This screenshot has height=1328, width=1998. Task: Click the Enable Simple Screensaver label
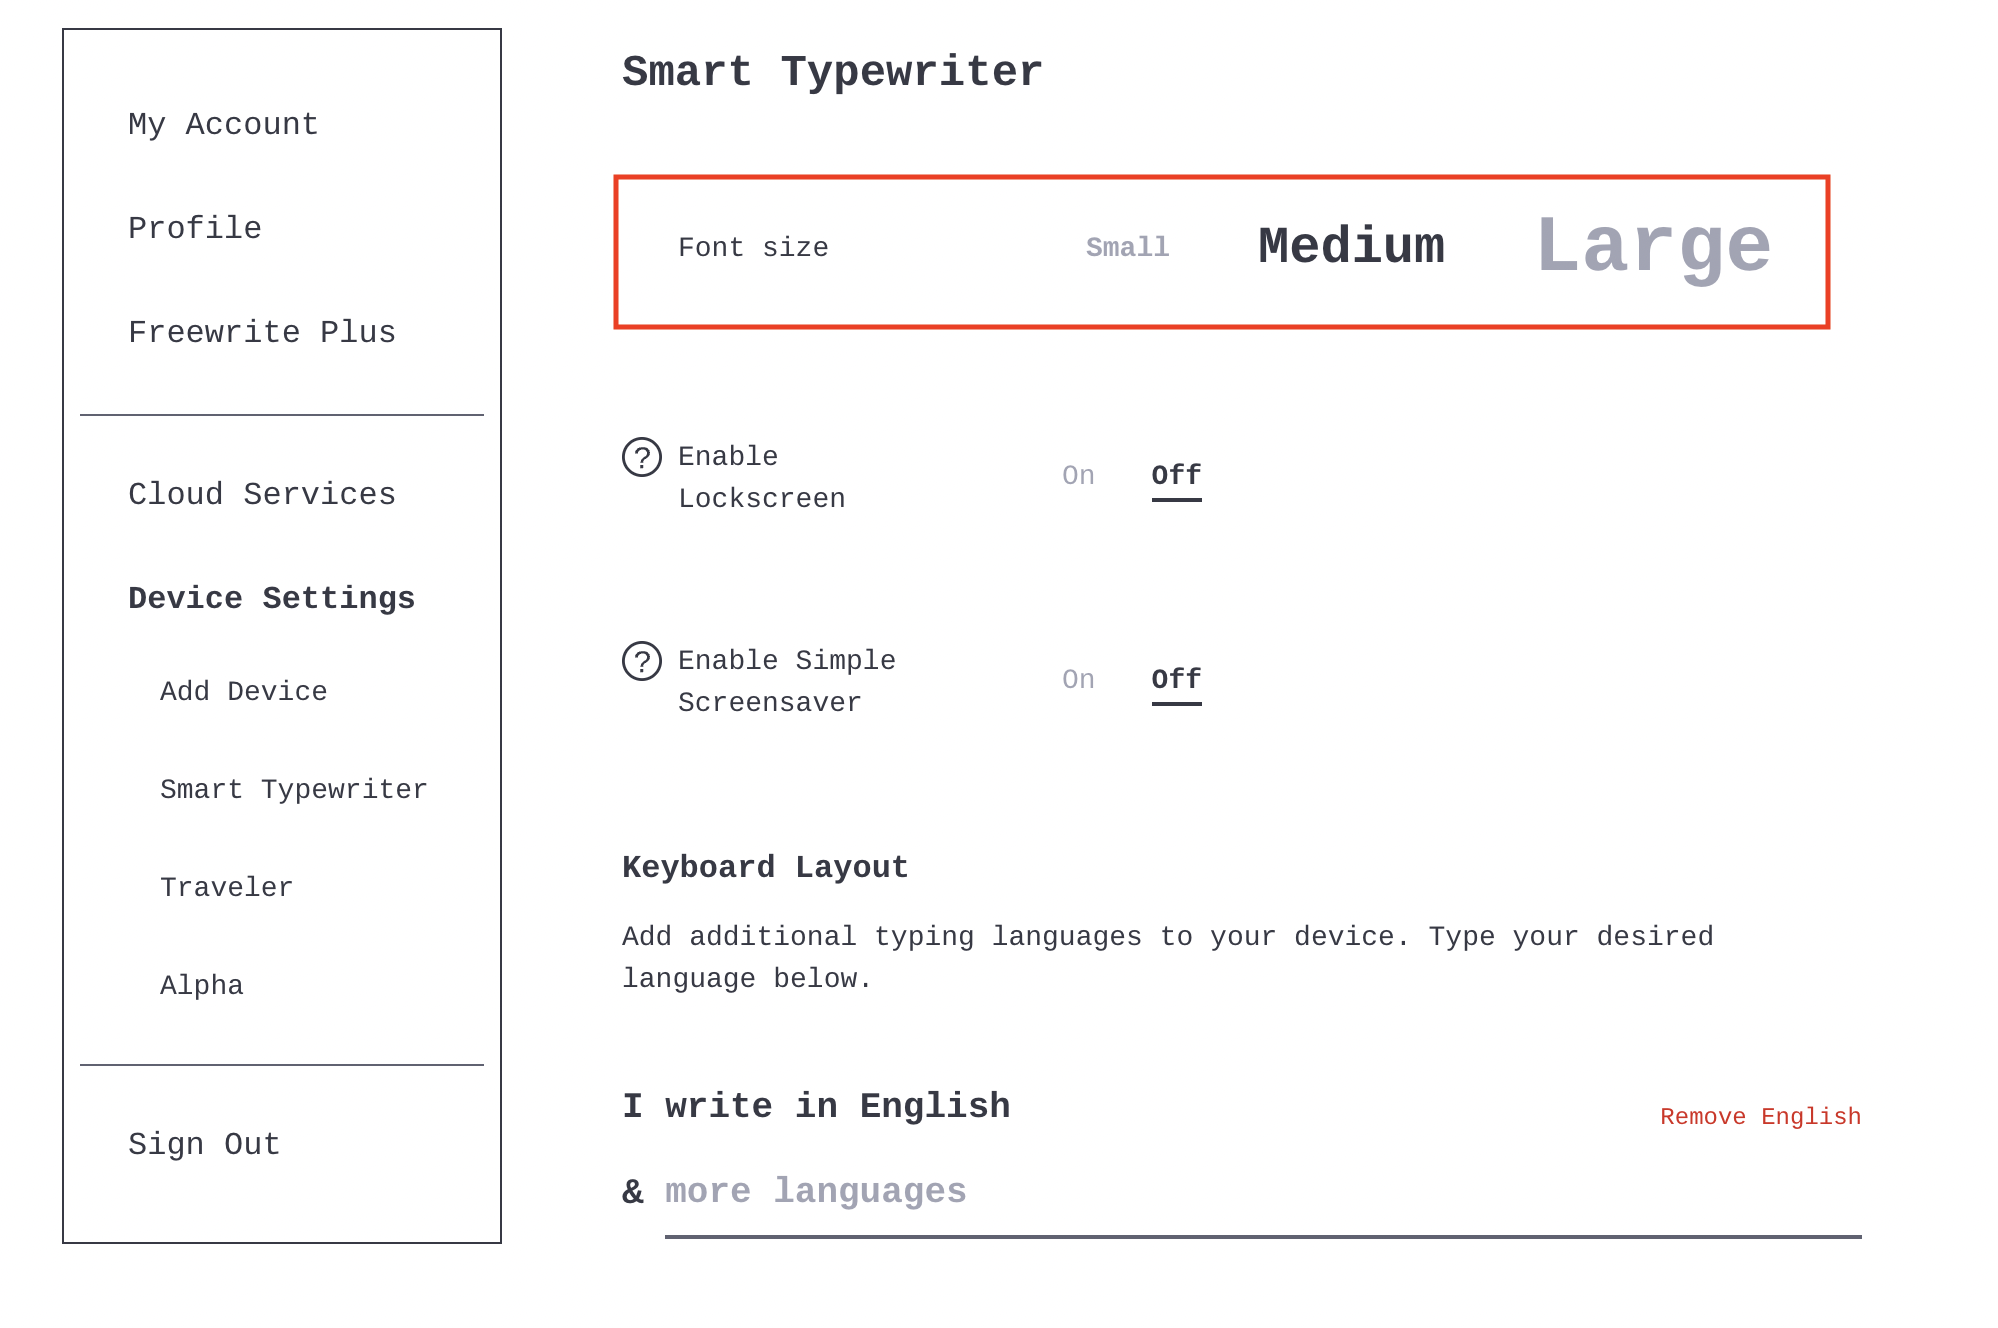[x=787, y=681]
